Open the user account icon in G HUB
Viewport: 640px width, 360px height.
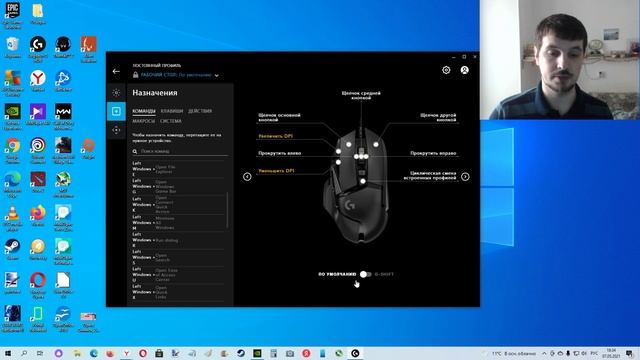coord(464,70)
